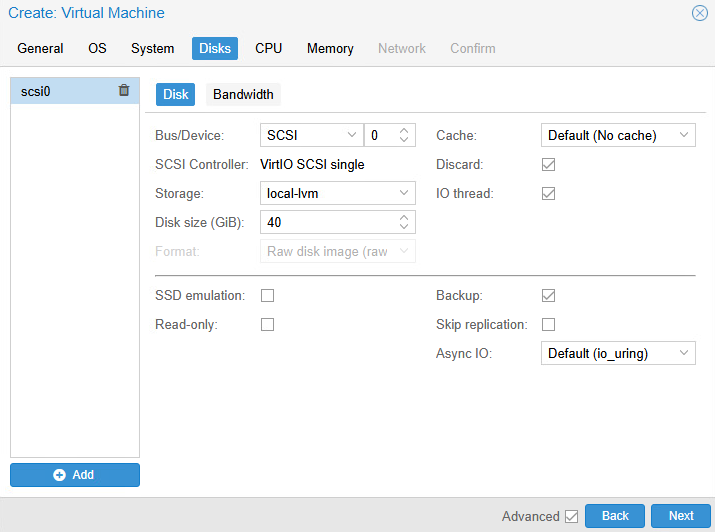This screenshot has width=715, height=532.
Task: Open the Bus/Device SCSI dropdown
Action: [x=310, y=135]
